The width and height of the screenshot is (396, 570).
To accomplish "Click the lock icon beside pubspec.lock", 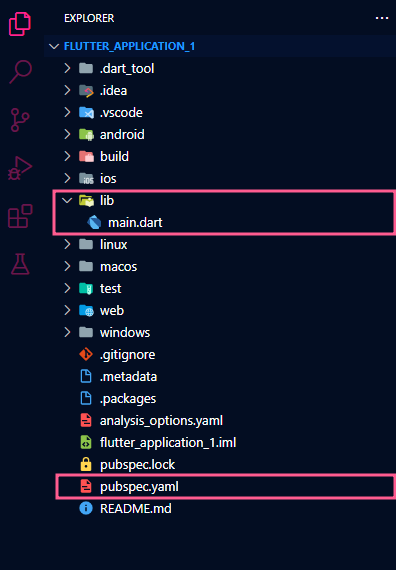I will click(x=86, y=464).
